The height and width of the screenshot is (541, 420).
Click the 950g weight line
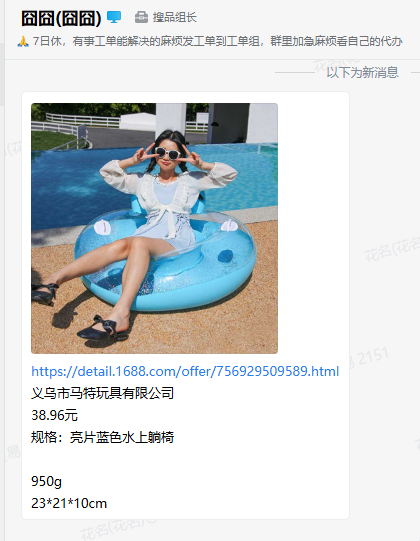[x=46, y=481]
